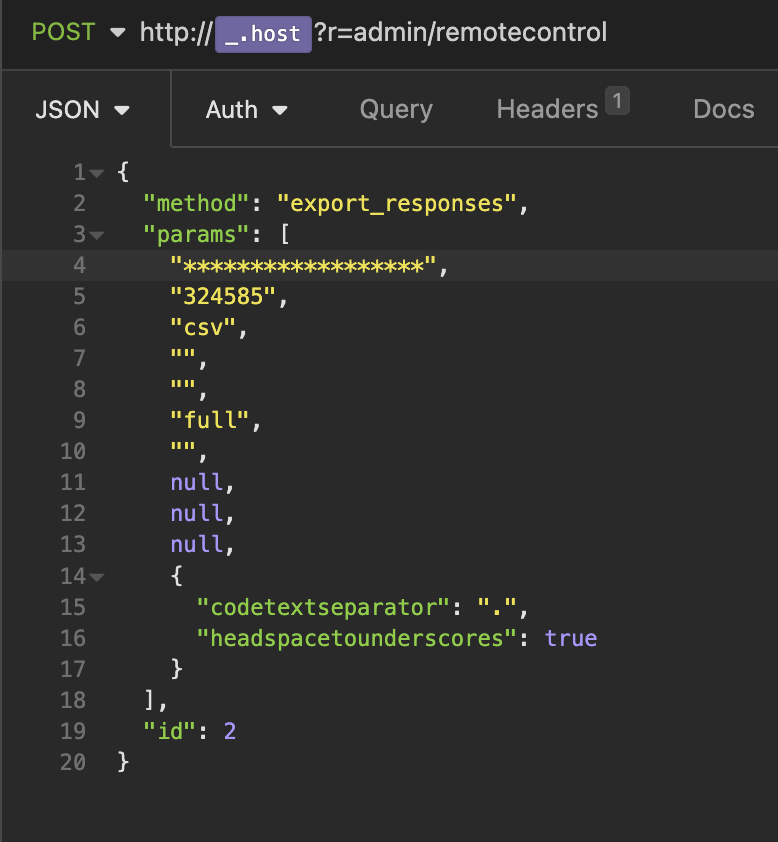Click the Headers count badge
The image size is (778, 842).
[x=617, y=100]
